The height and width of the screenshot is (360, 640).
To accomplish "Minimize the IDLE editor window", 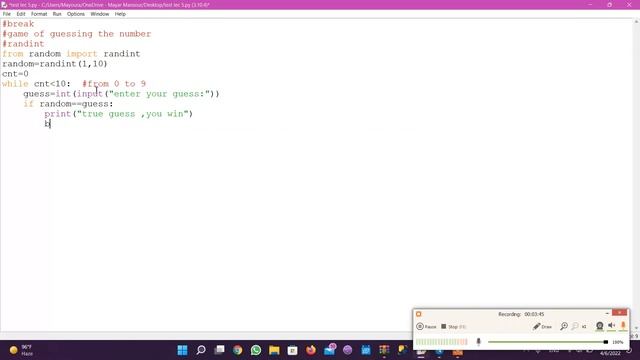I will 590,4.
